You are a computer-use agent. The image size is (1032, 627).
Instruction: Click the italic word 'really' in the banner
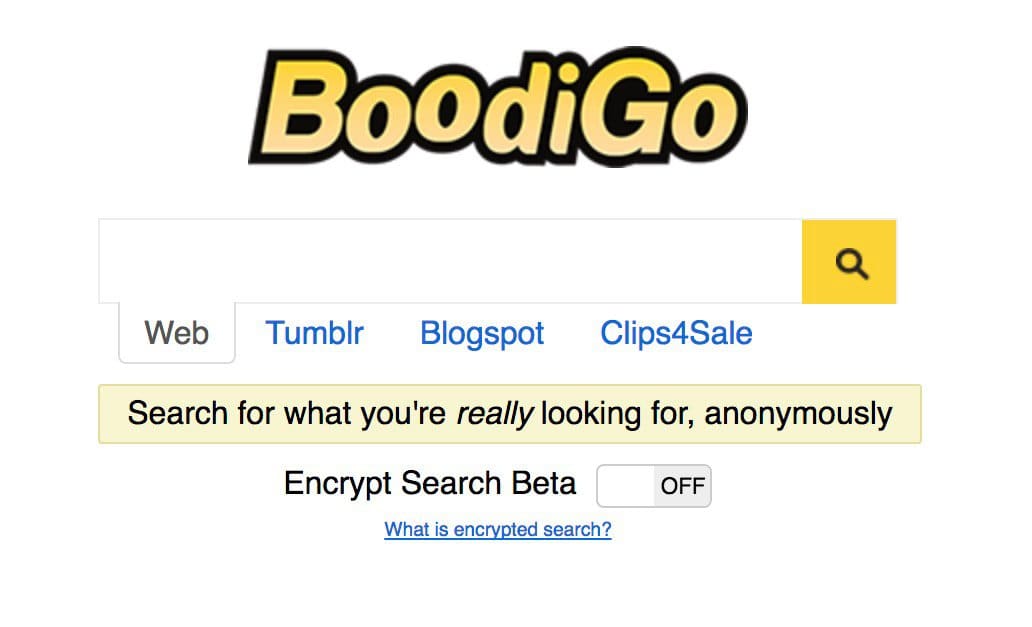494,413
